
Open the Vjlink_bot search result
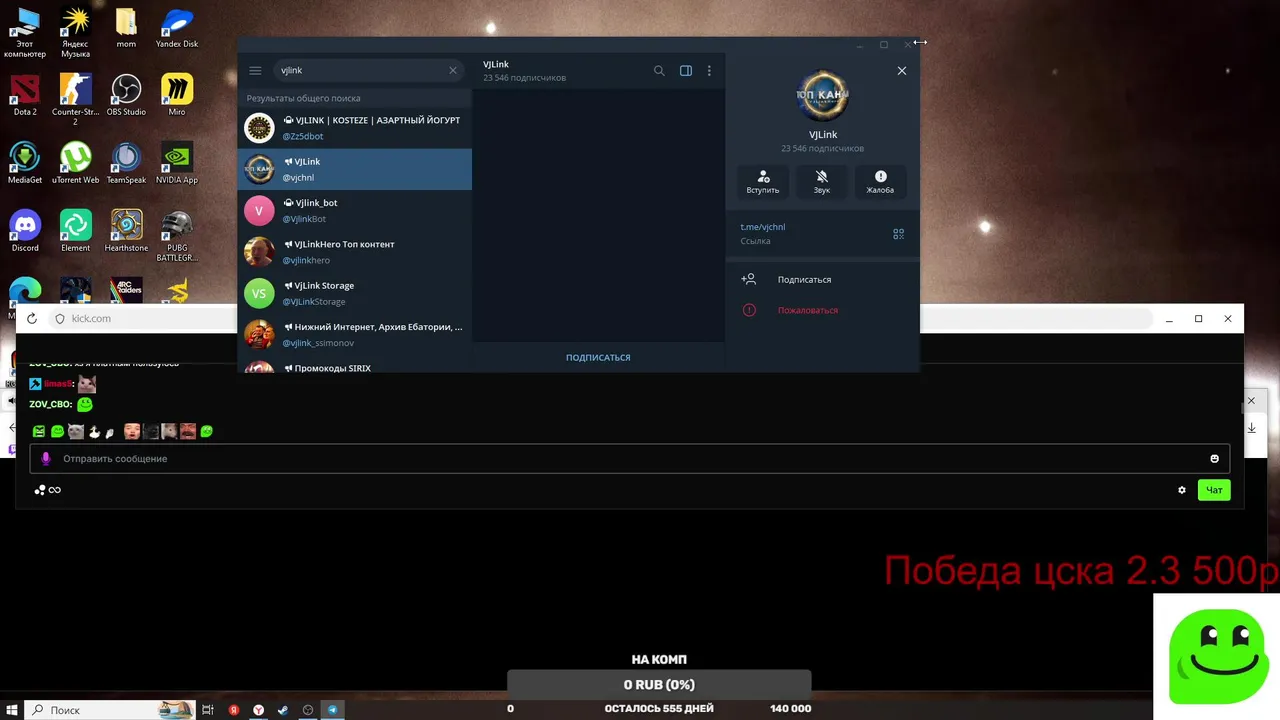(355, 210)
